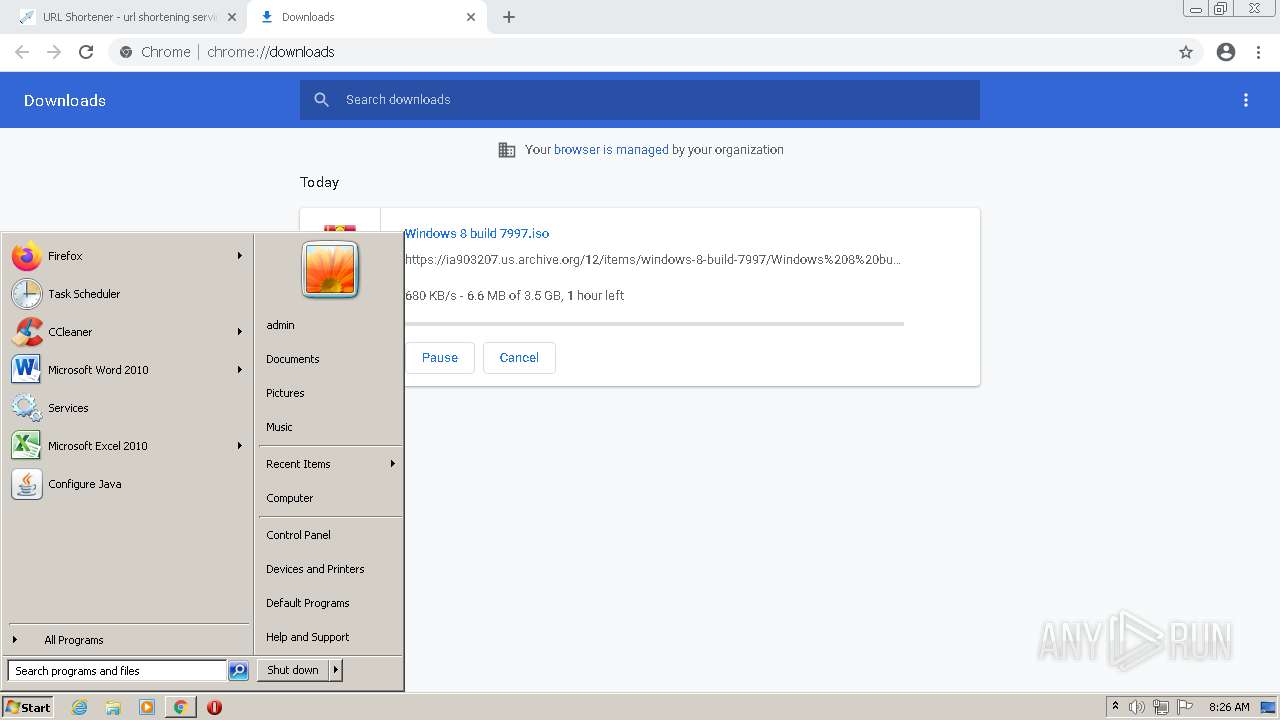Open the admin user folder
The image size is (1280, 720).
[x=280, y=325]
